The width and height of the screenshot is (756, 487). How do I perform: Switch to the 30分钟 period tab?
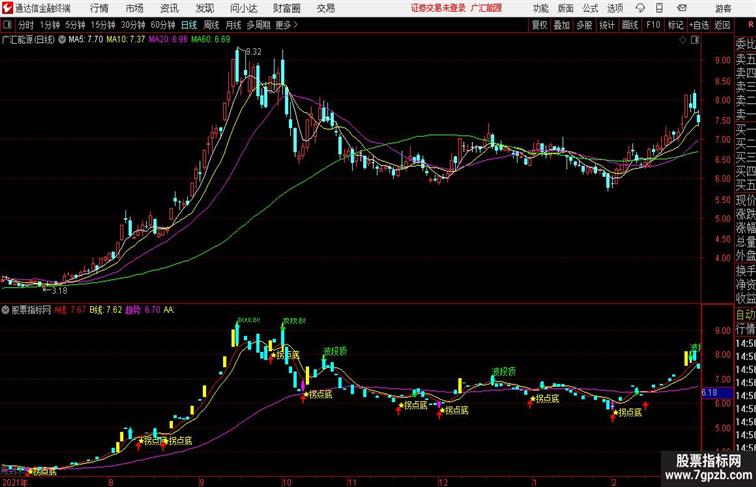pos(133,25)
